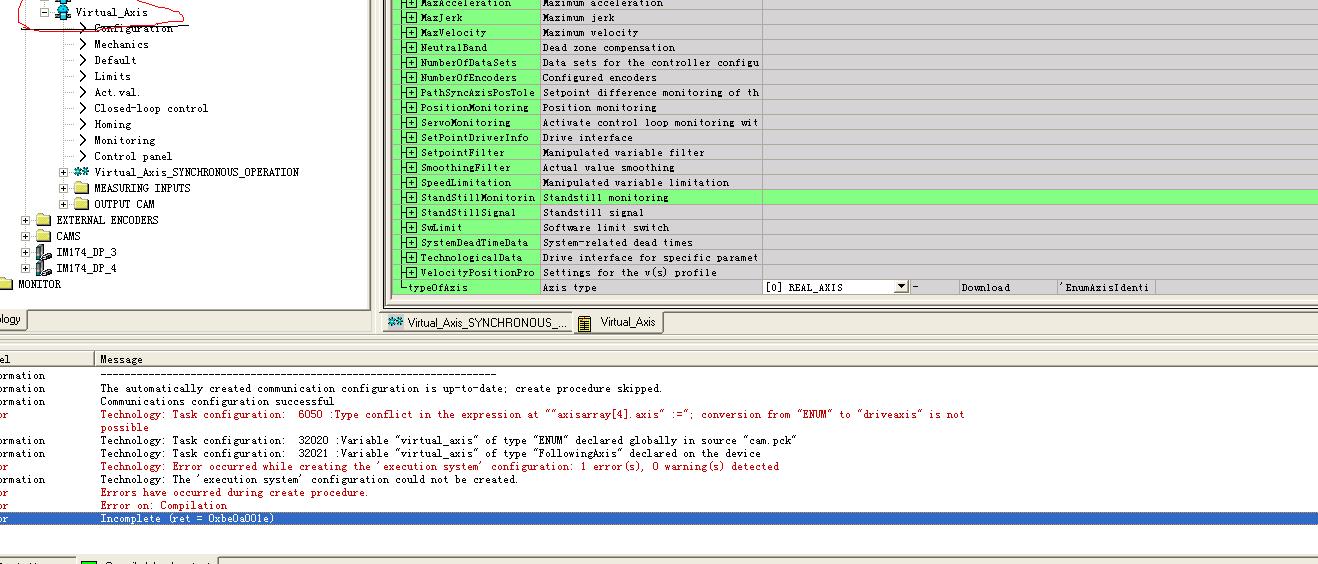
Task: Expand the CAMS folder node
Action: coord(26,236)
